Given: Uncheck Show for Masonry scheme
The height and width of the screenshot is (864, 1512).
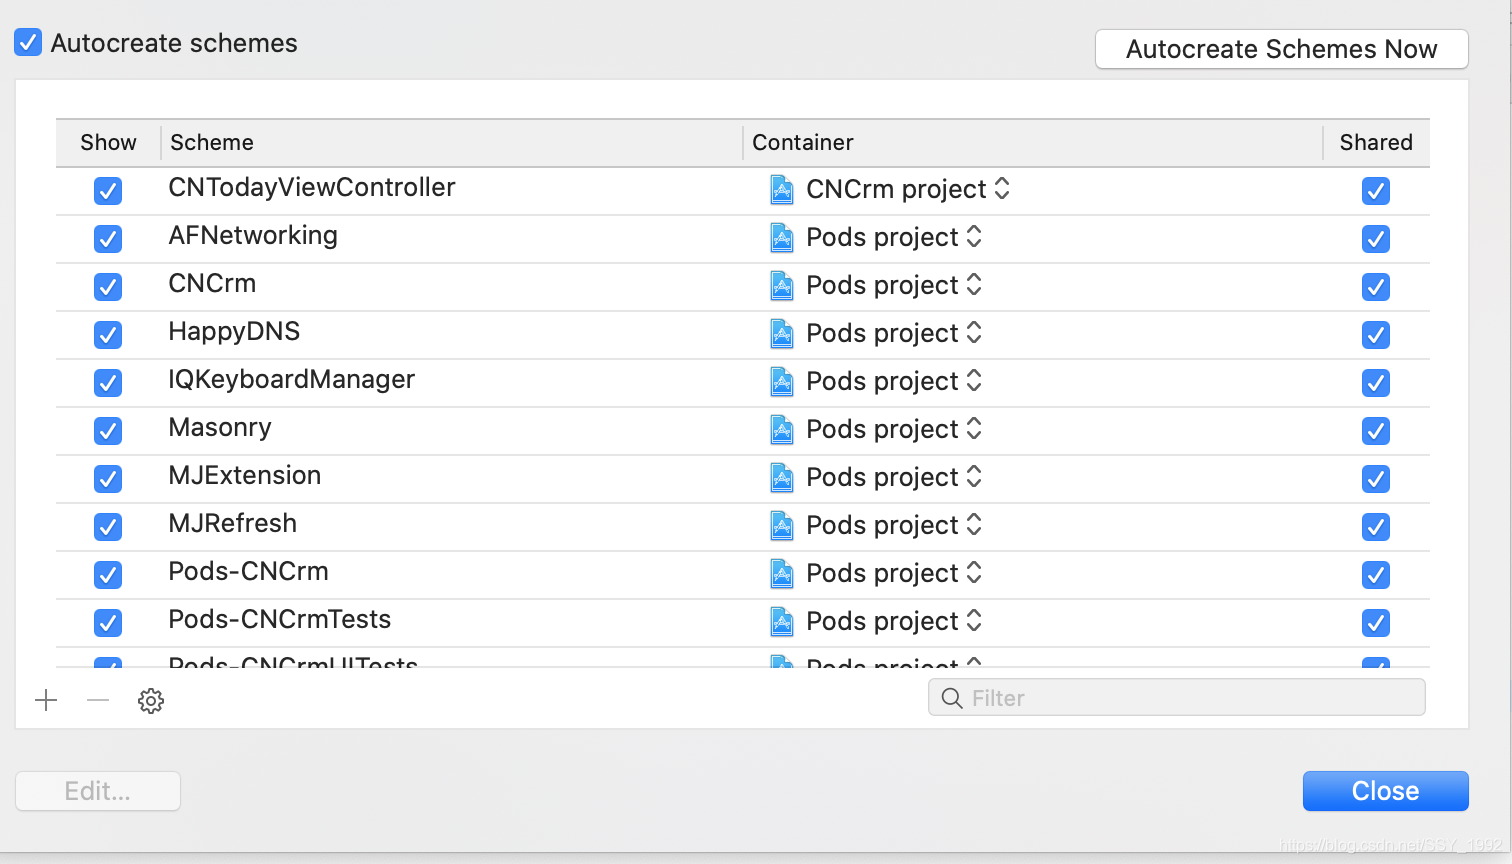Looking at the screenshot, I should [x=108, y=431].
